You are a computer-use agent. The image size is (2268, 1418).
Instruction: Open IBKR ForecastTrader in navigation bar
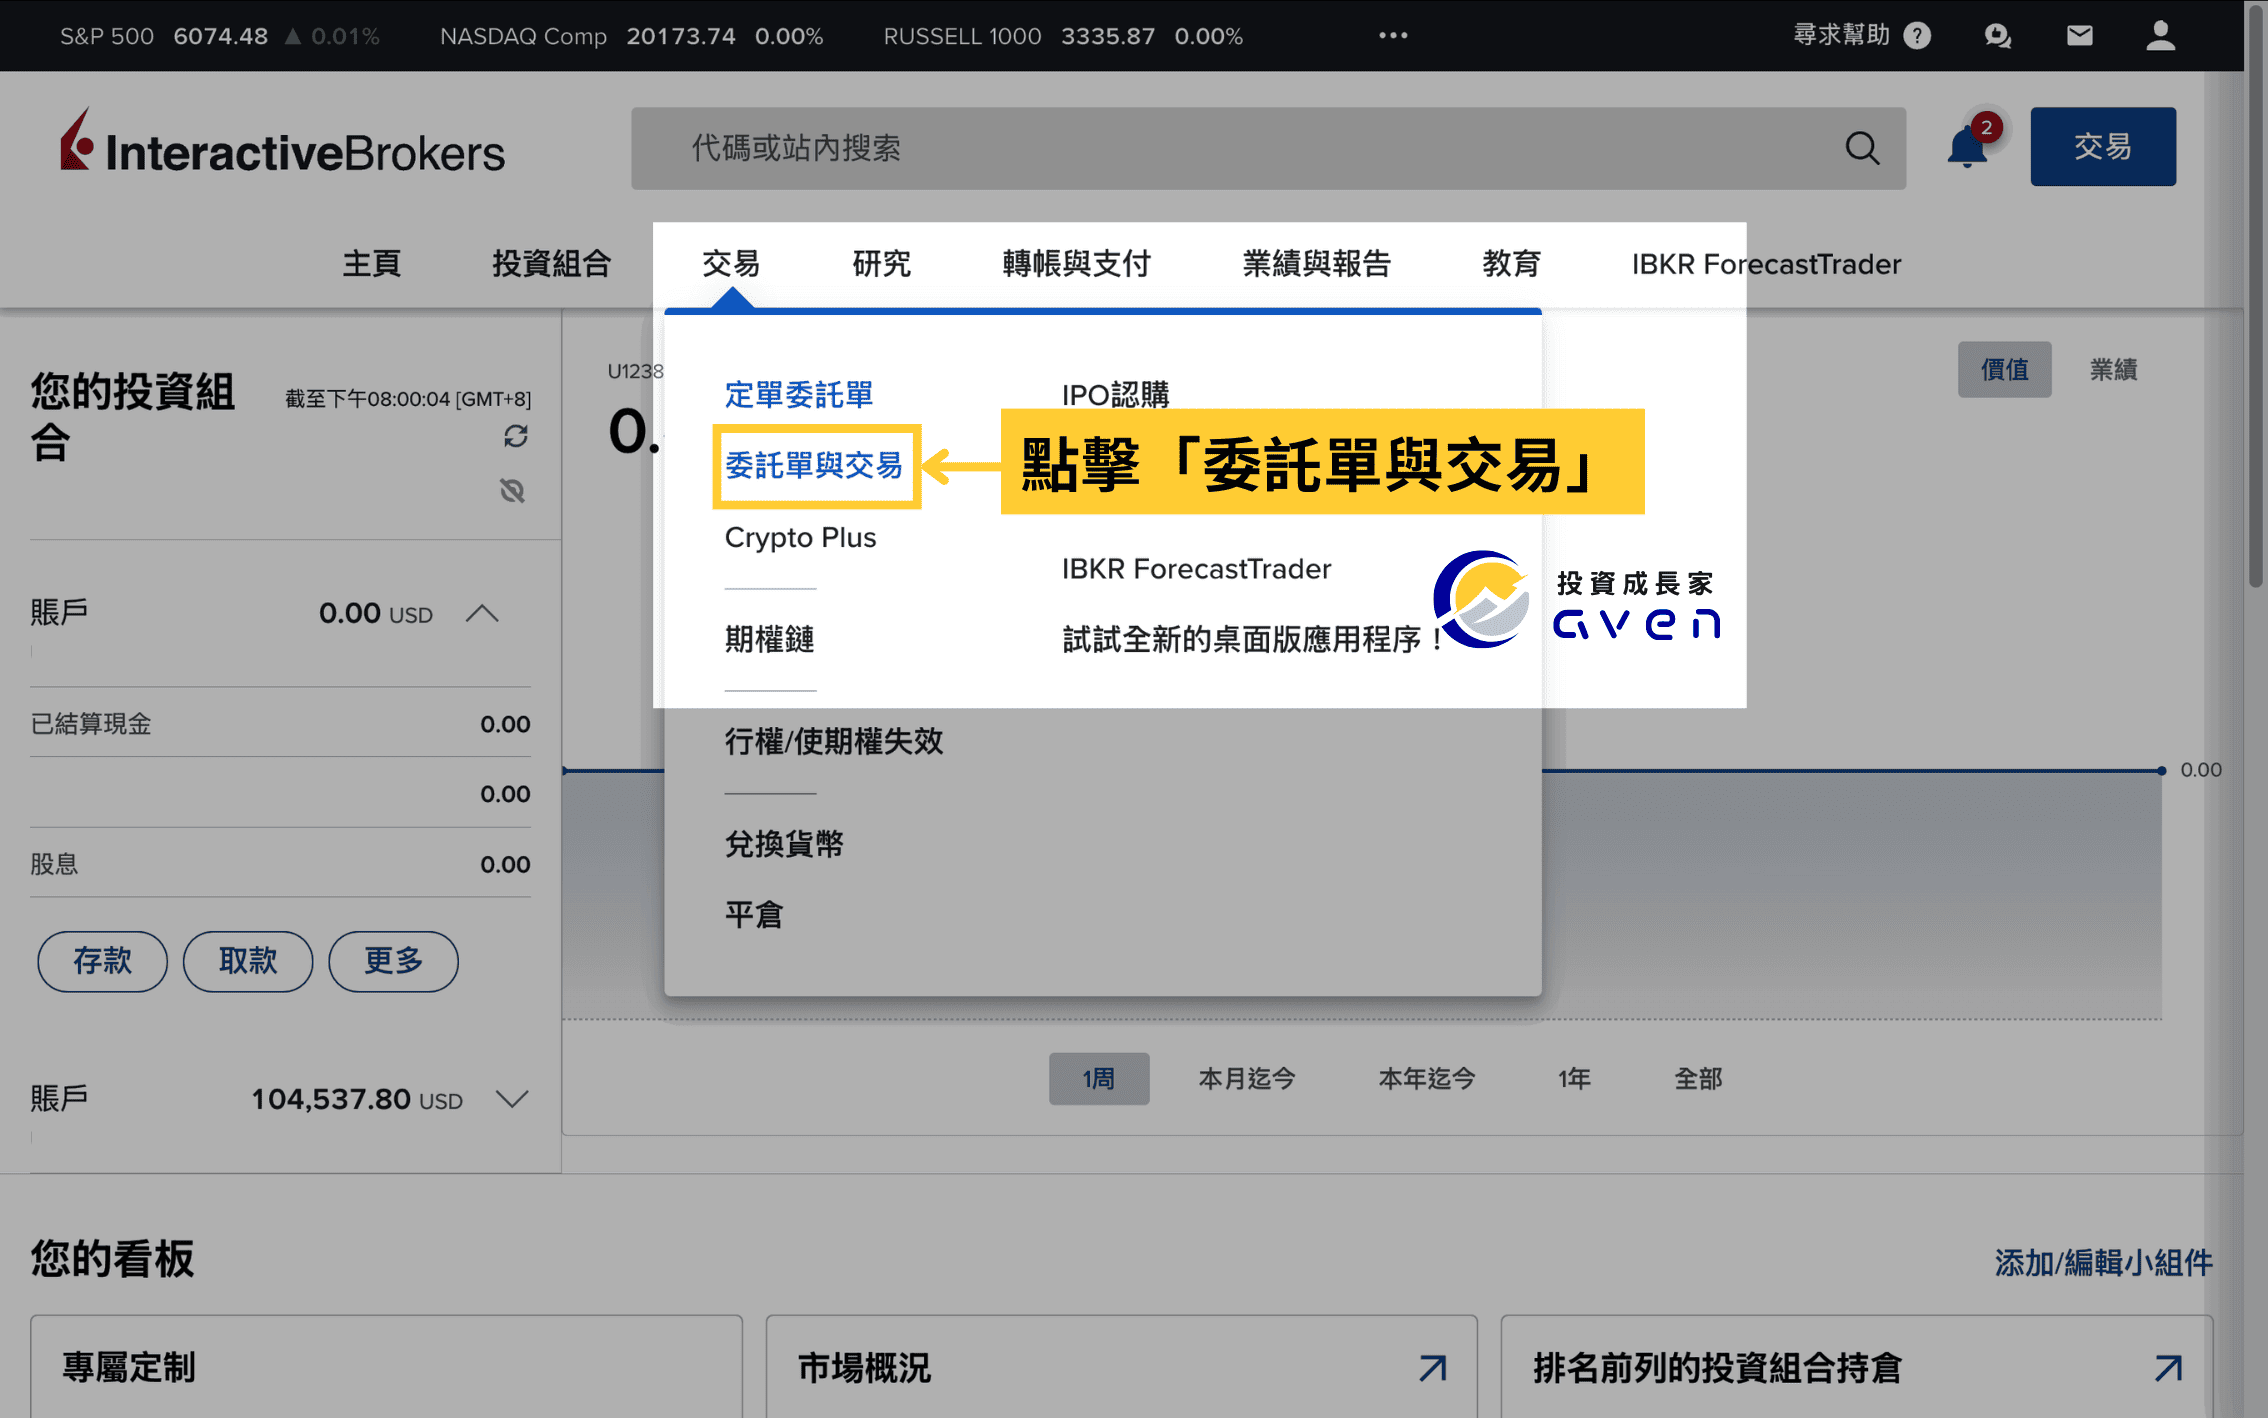[x=1767, y=264]
